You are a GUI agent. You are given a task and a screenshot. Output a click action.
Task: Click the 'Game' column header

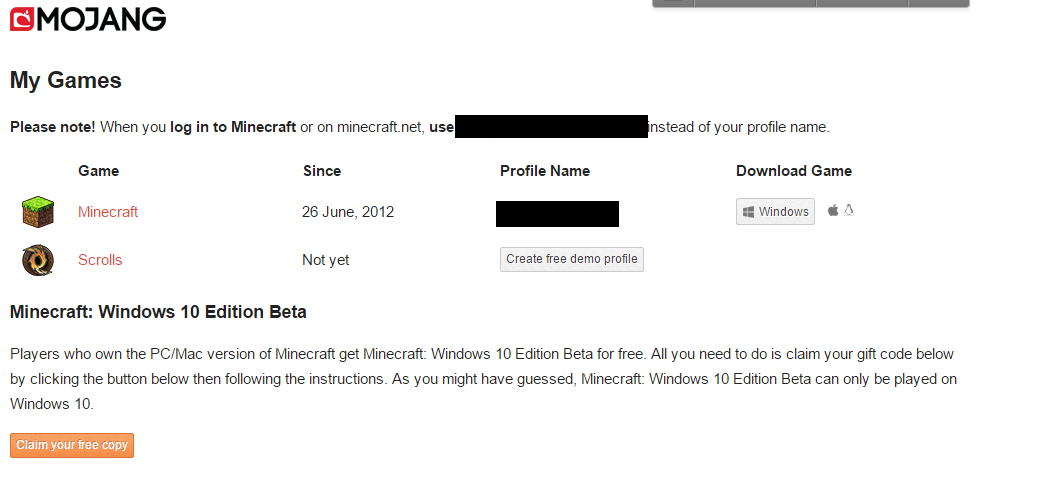pos(99,171)
